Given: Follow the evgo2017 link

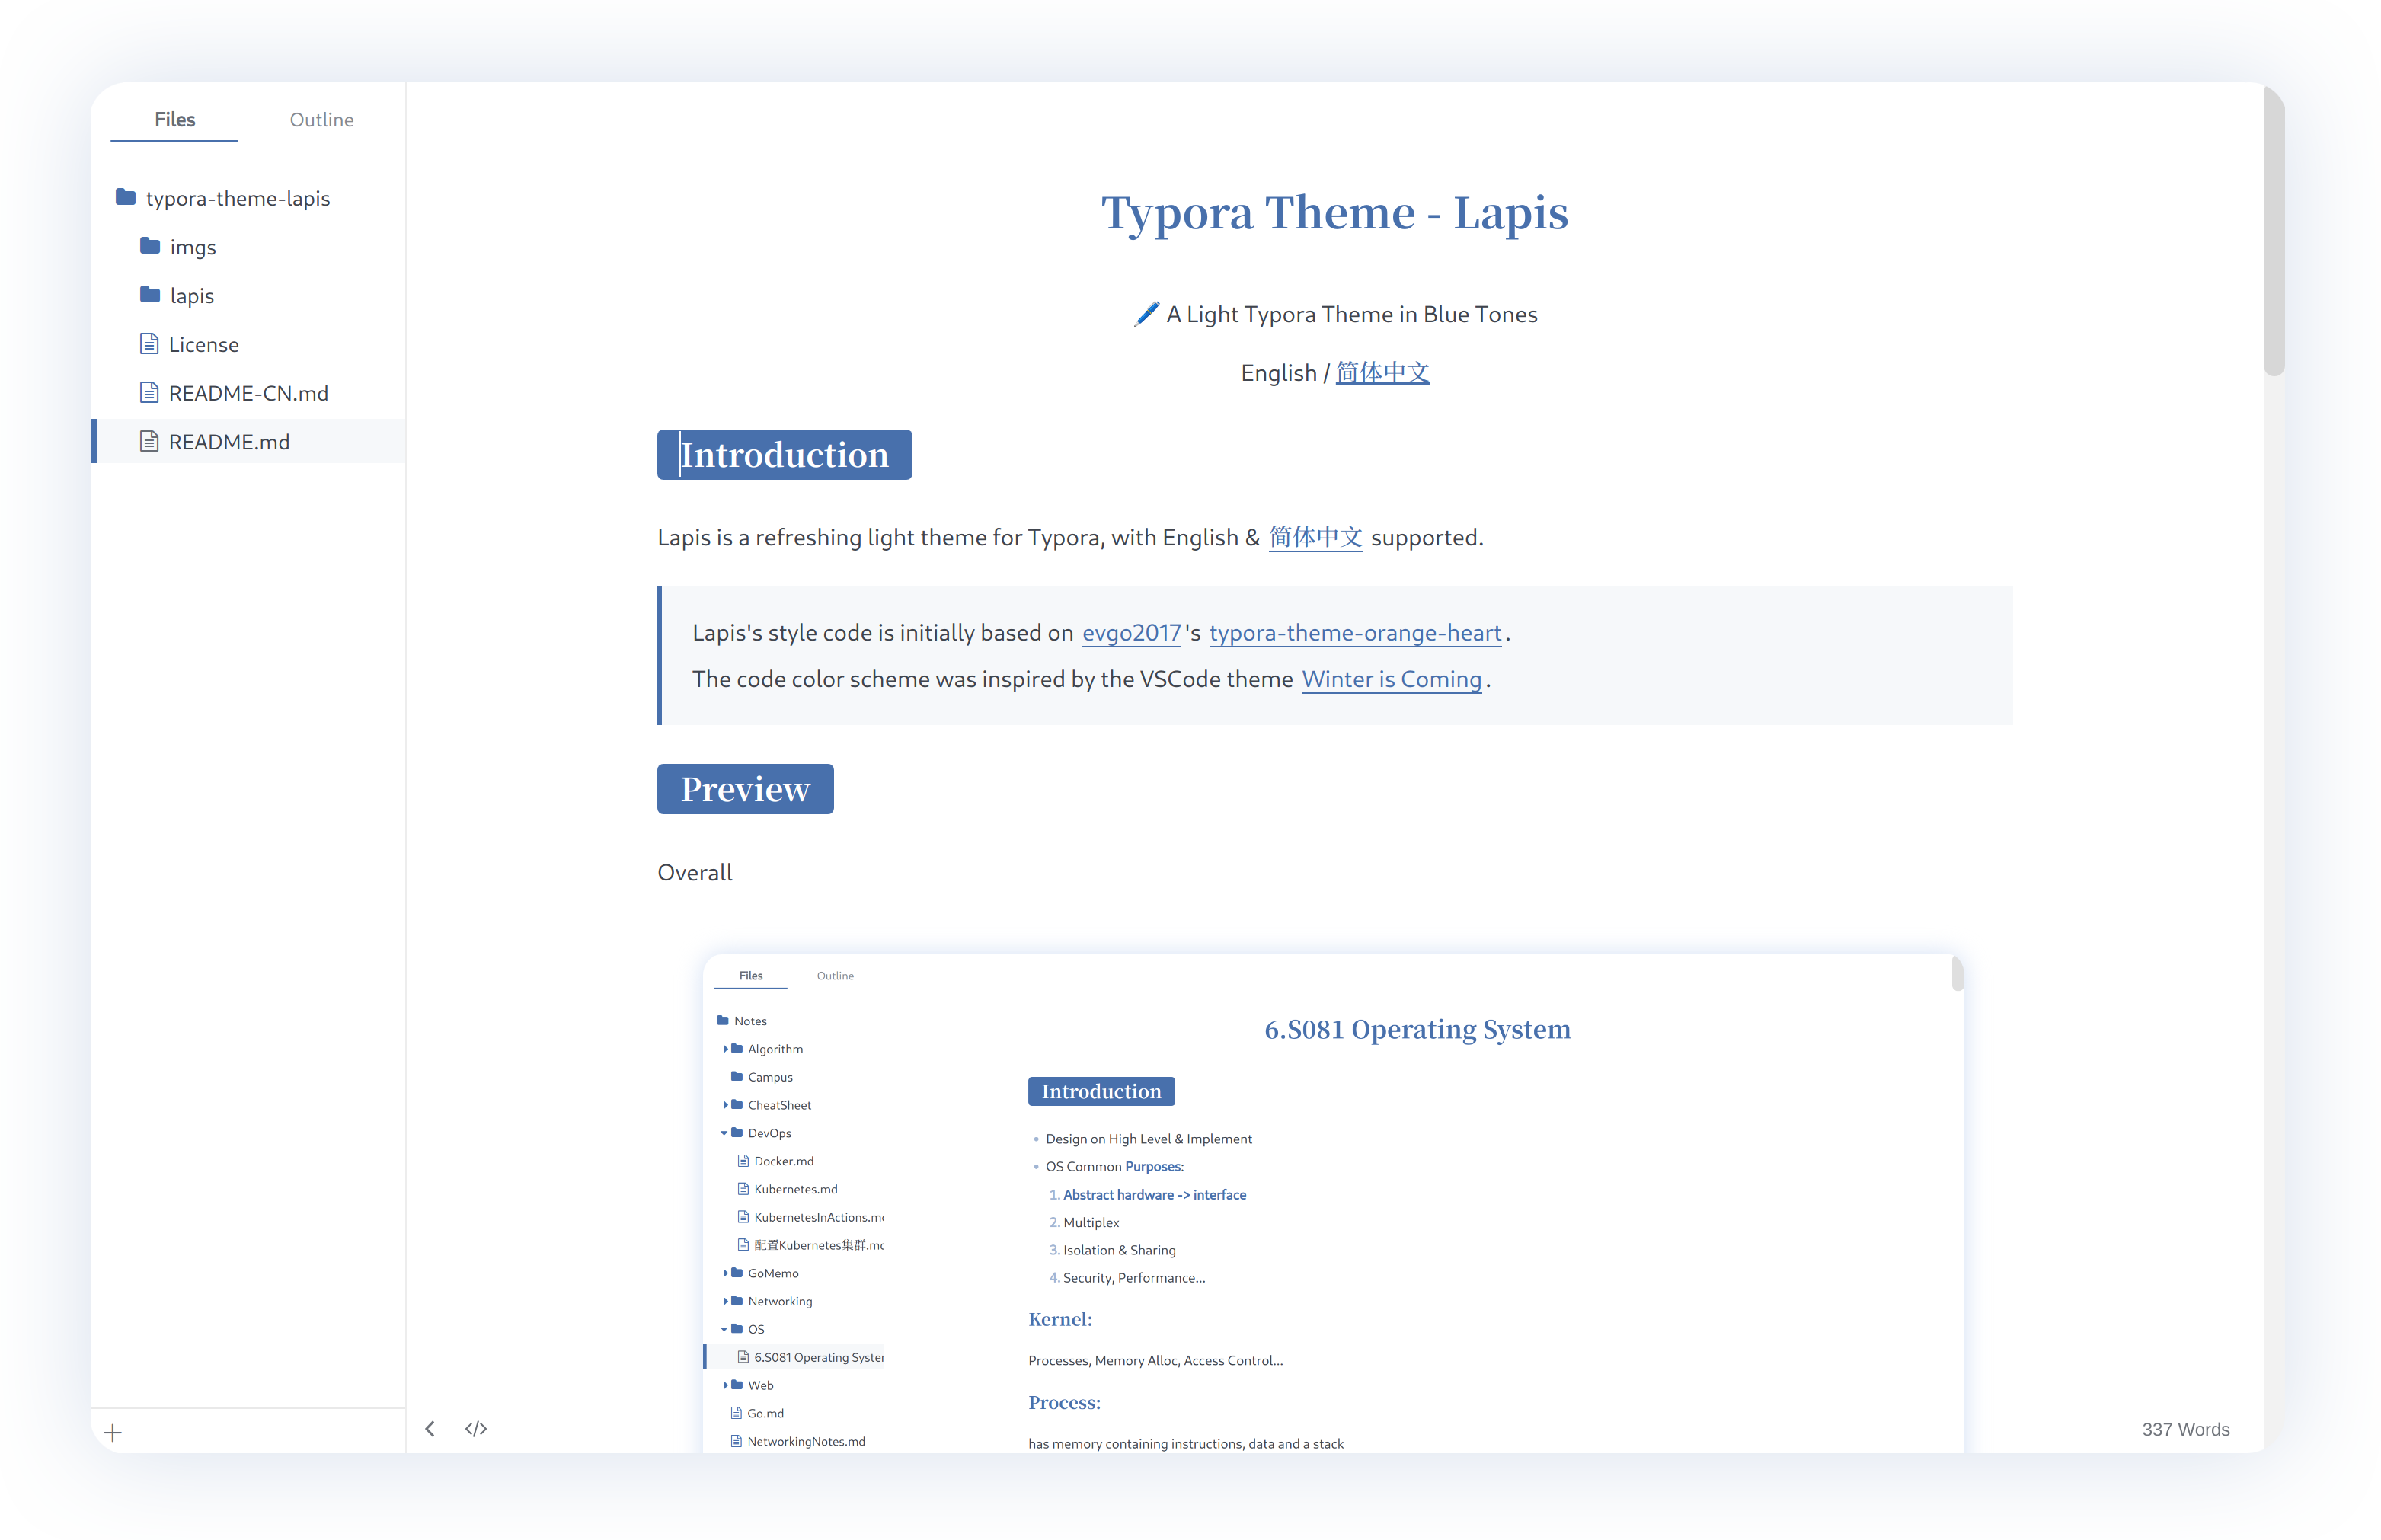Looking at the screenshot, I should [x=1131, y=633].
